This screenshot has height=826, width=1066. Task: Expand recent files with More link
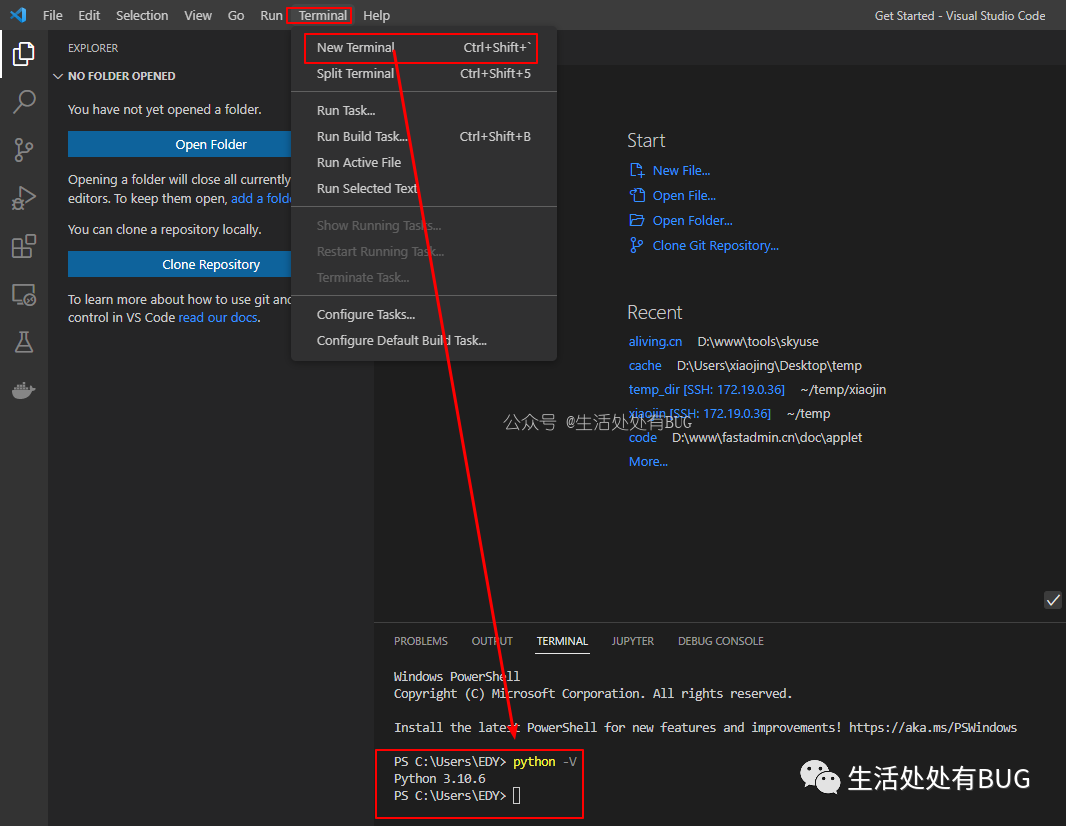(647, 461)
